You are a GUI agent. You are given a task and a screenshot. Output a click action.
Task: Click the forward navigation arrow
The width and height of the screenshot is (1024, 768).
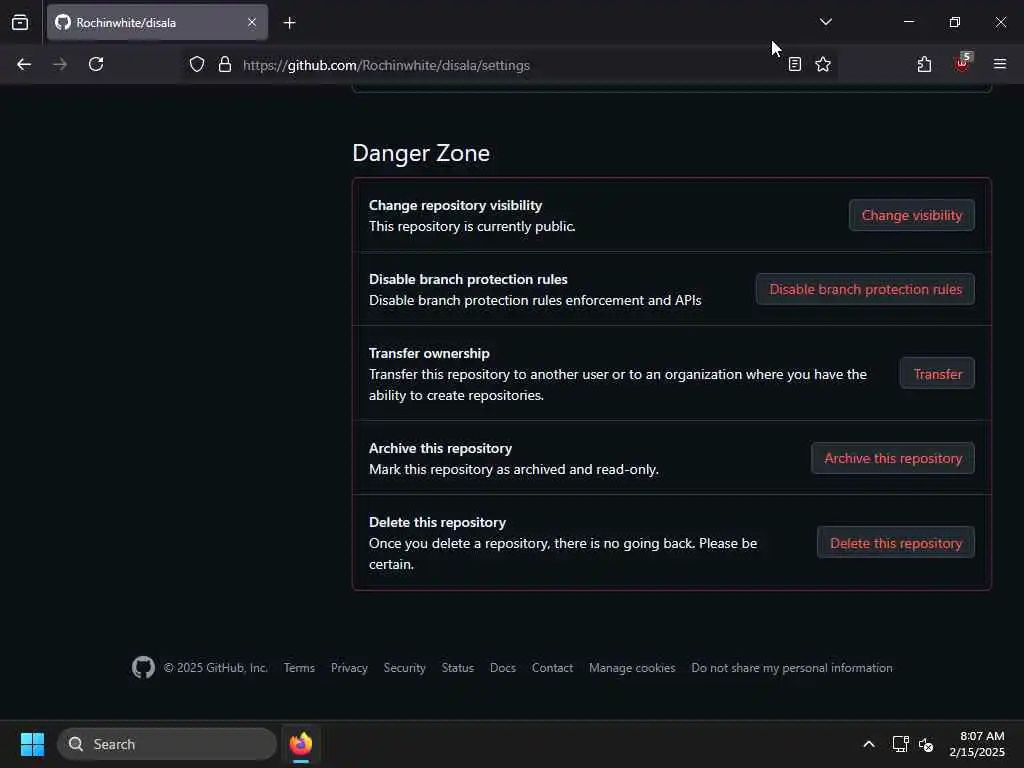tap(60, 65)
